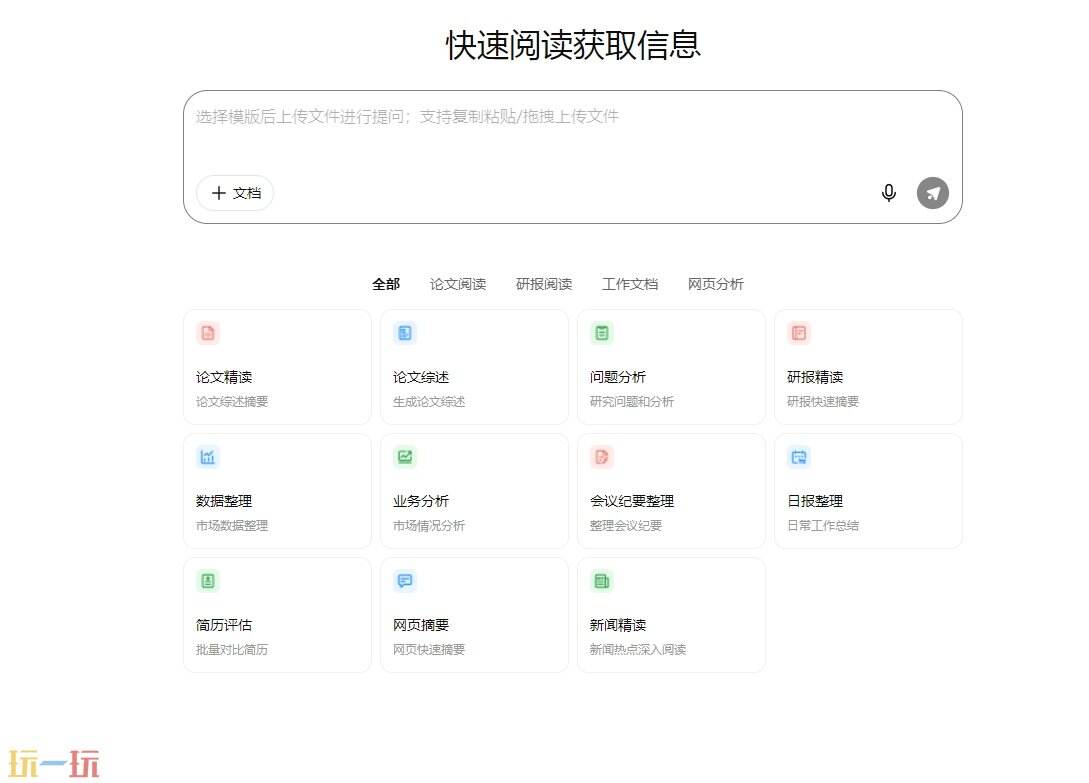Click the blue icon on 论文综述 card

tap(405, 333)
